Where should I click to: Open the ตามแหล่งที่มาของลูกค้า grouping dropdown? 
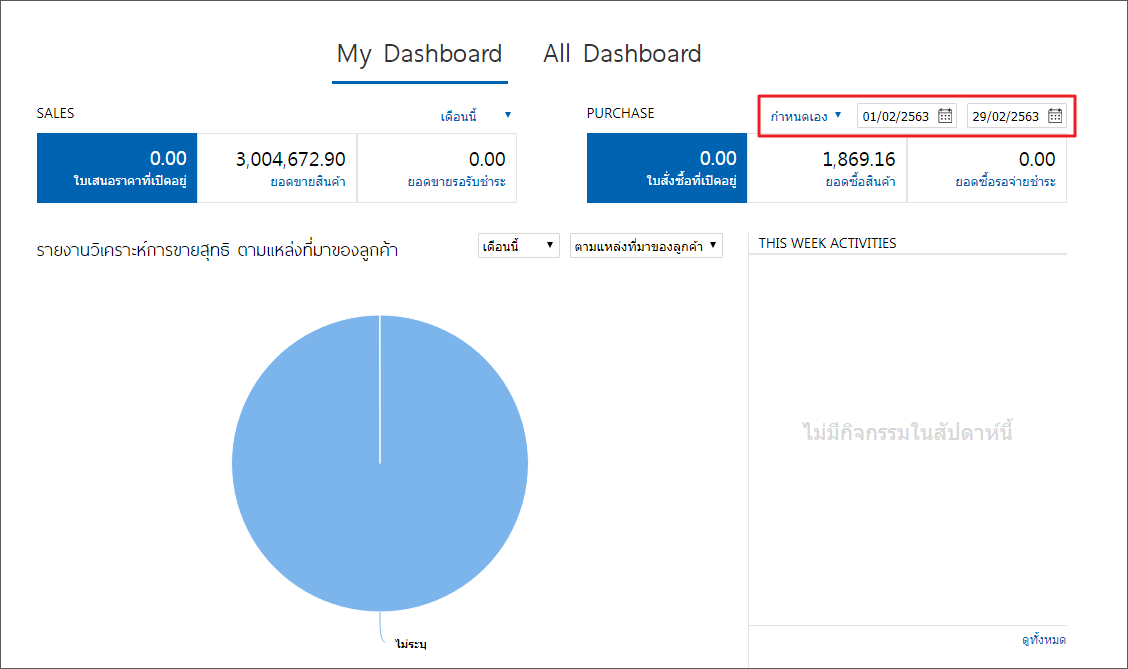[x=645, y=245]
